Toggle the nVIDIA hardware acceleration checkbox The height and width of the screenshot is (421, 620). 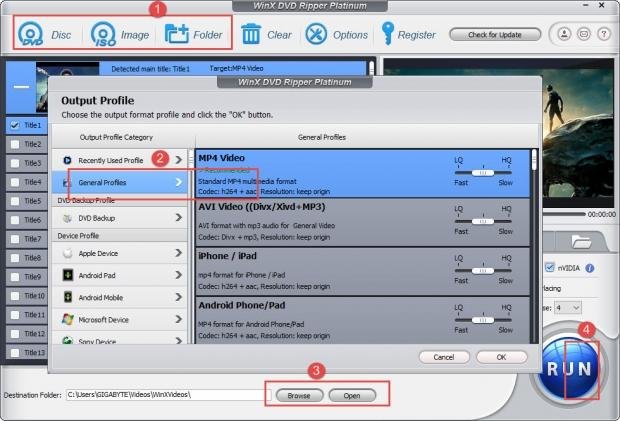coord(550,267)
